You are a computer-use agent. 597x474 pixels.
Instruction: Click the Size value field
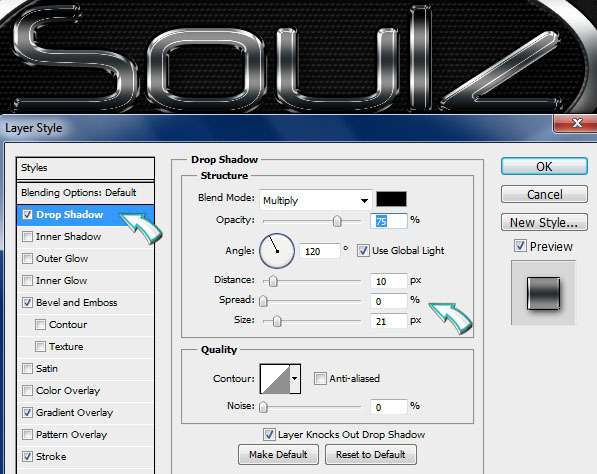click(x=389, y=321)
